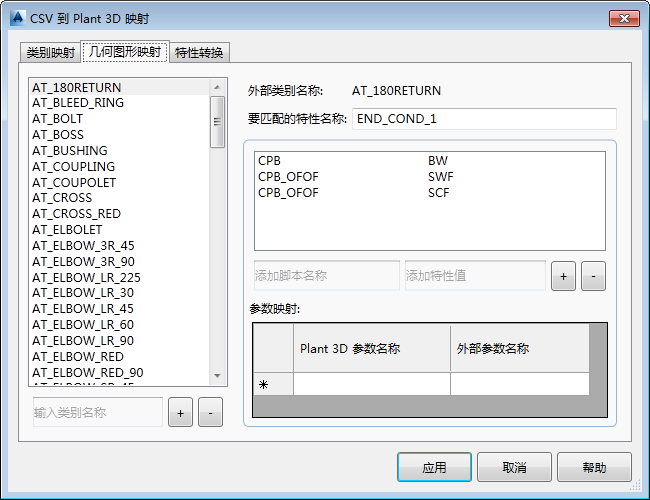650x500 pixels.
Task: Click the empty Plant 3D 参数名称 cell
Action: click(372, 384)
